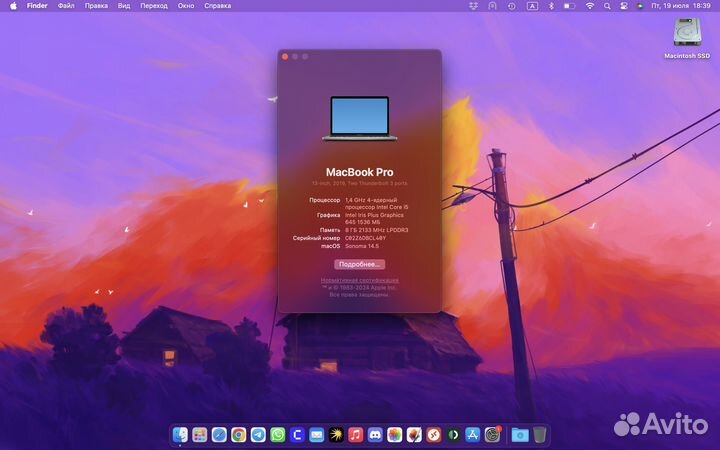This screenshot has width=720, height=450.
Task: Launch Music from the Dock
Action: click(x=355, y=434)
